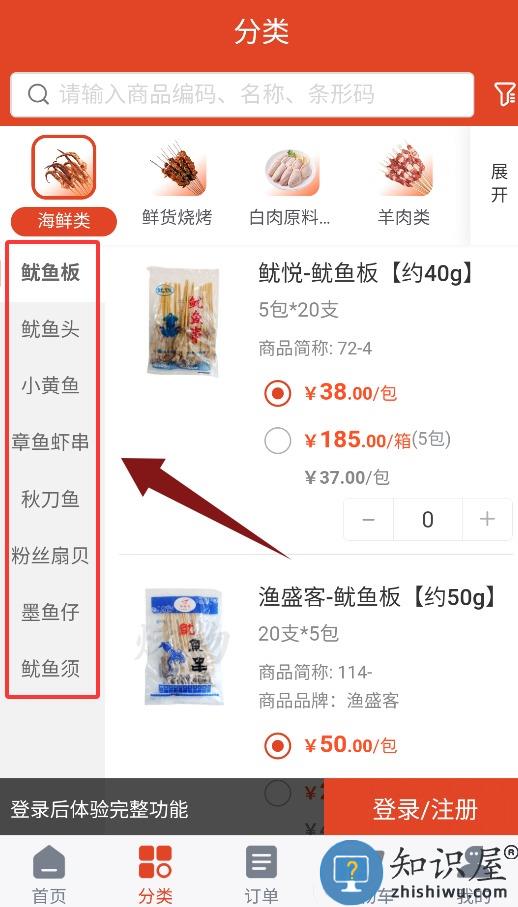
Task: Switch to 鱿鱼头 subcategory
Action: [51, 330]
